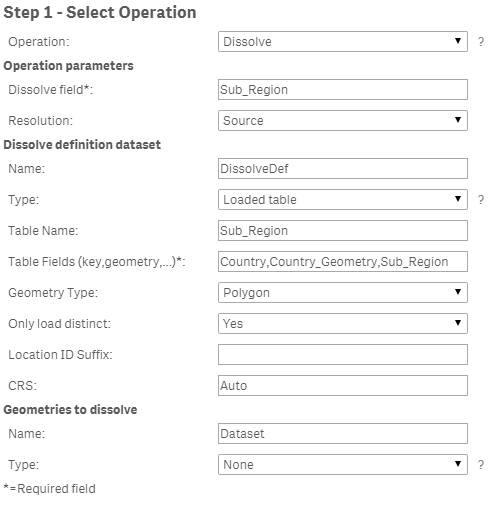Expand the Geometries to dissolve Type dropdown
The image size is (499, 512).
[343, 465]
